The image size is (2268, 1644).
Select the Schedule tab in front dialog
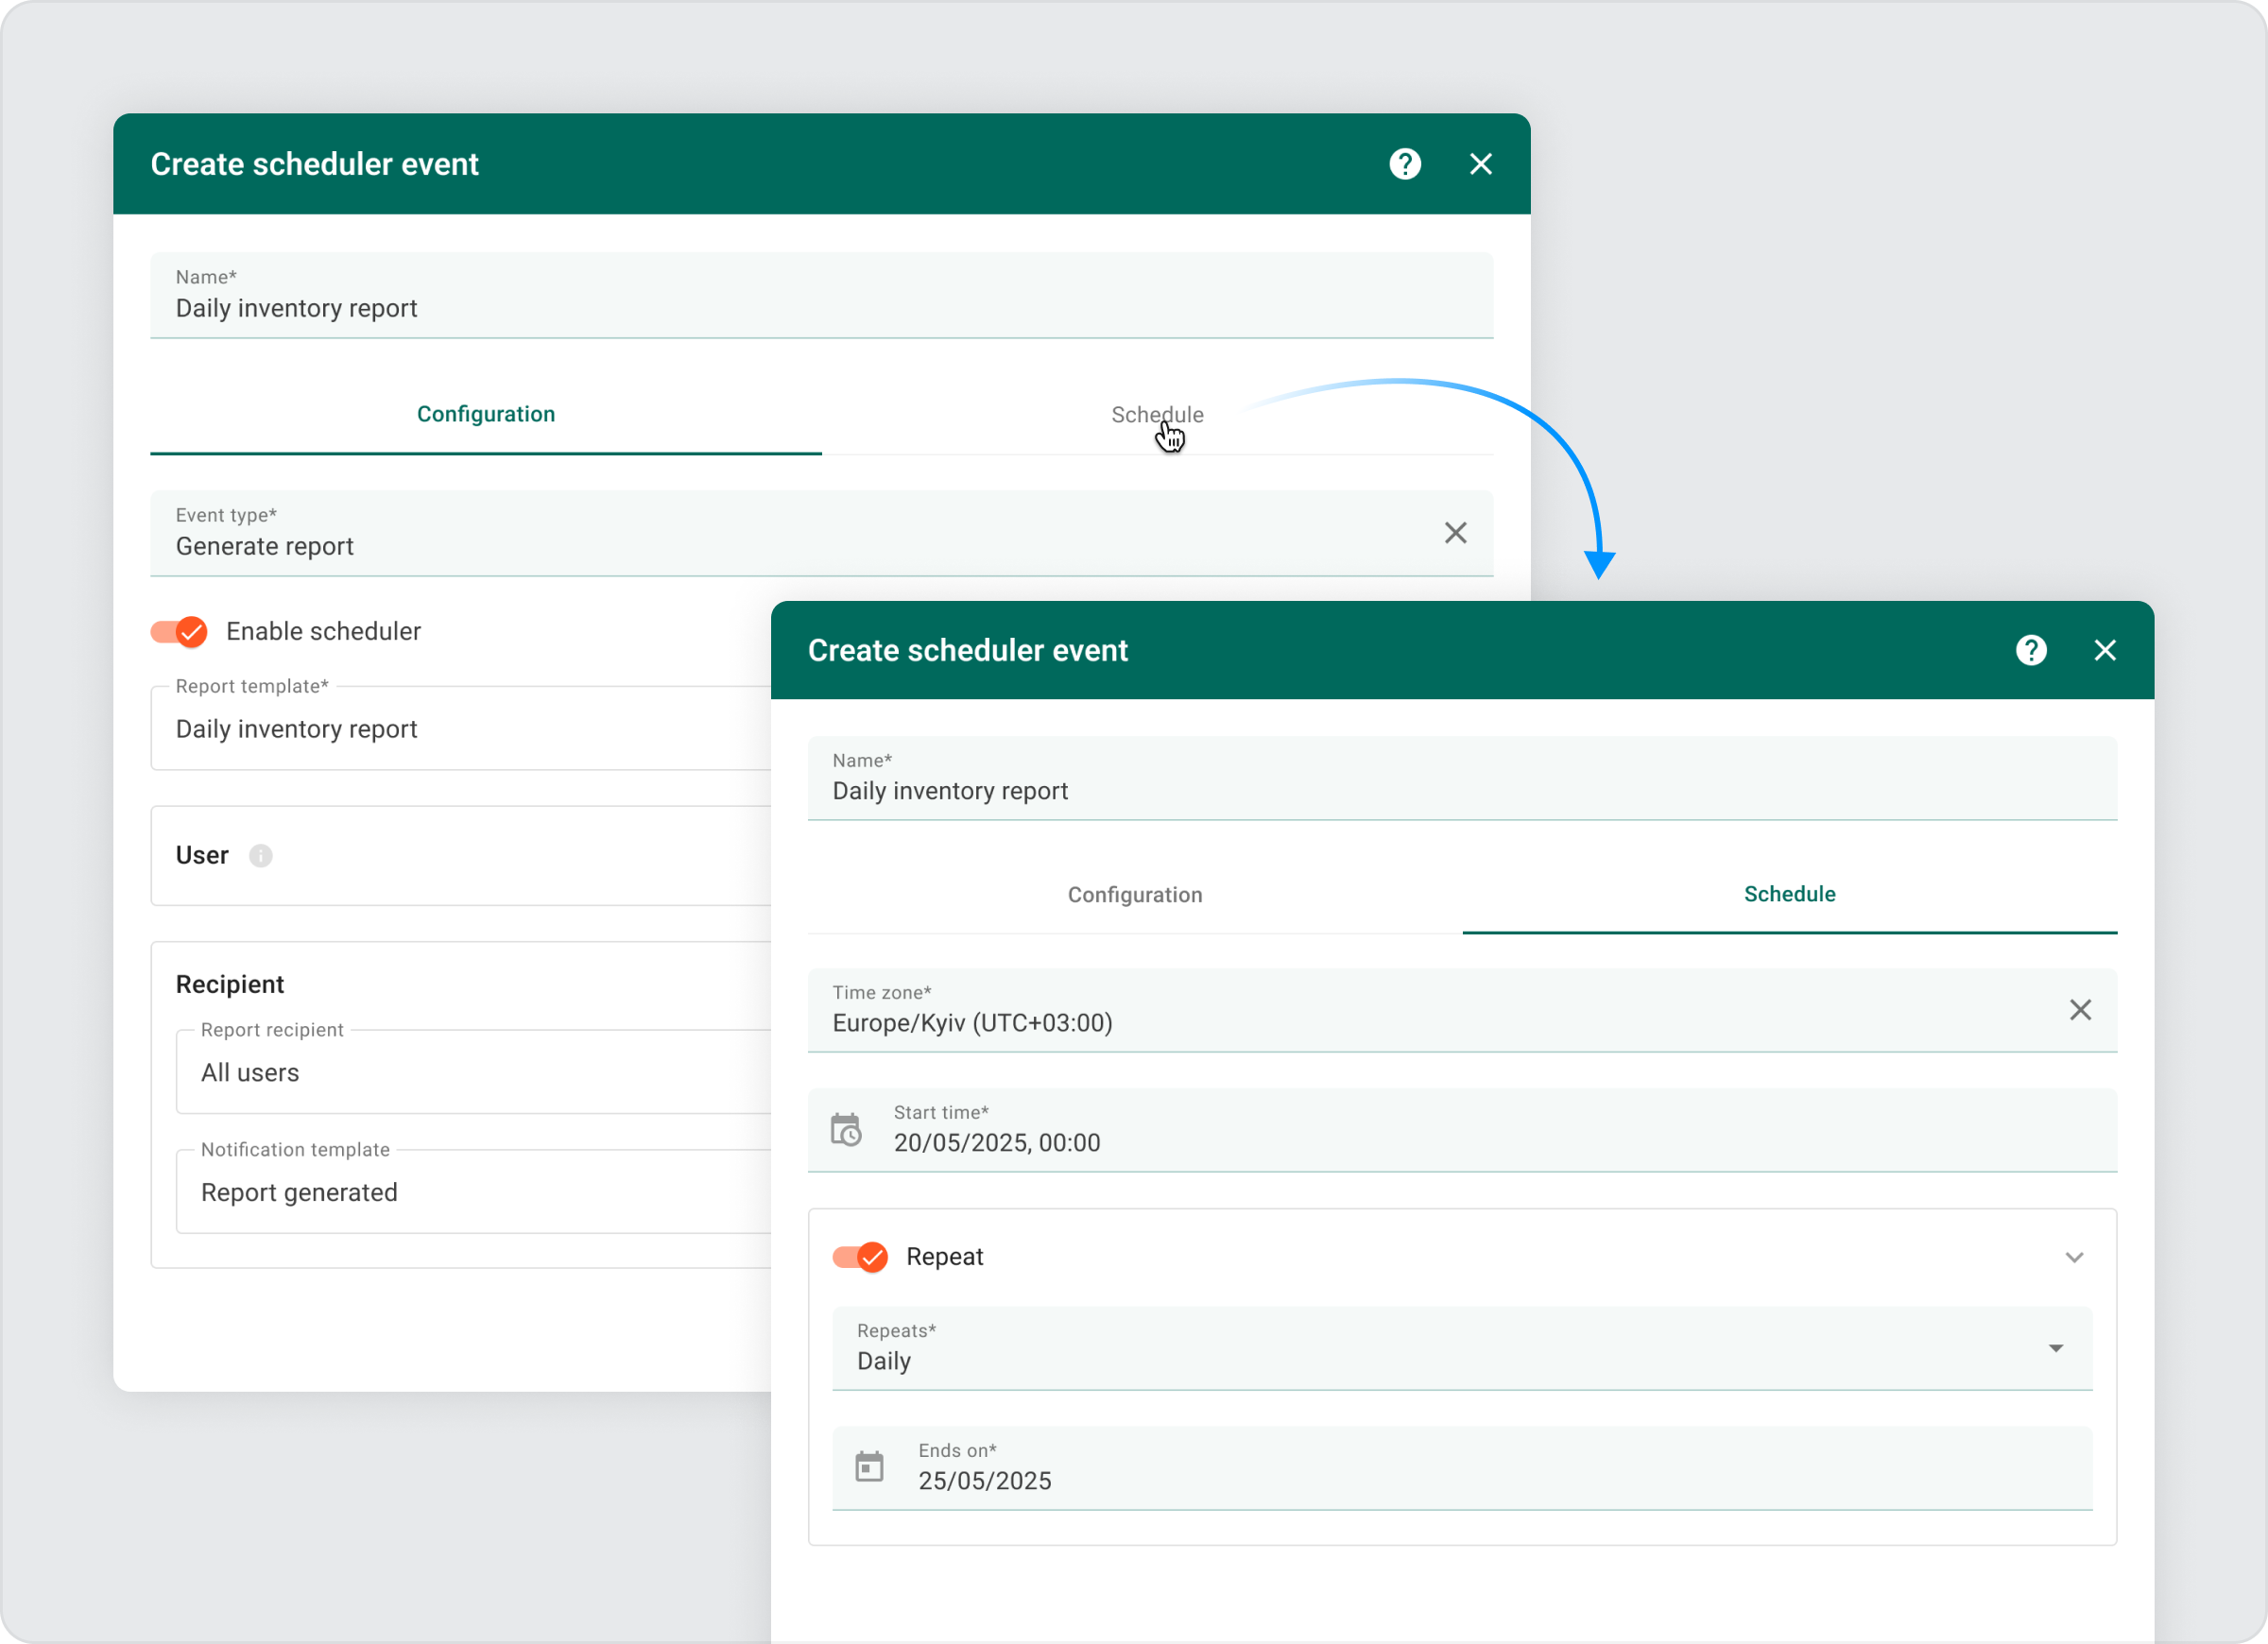click(x=1788, y=895)
